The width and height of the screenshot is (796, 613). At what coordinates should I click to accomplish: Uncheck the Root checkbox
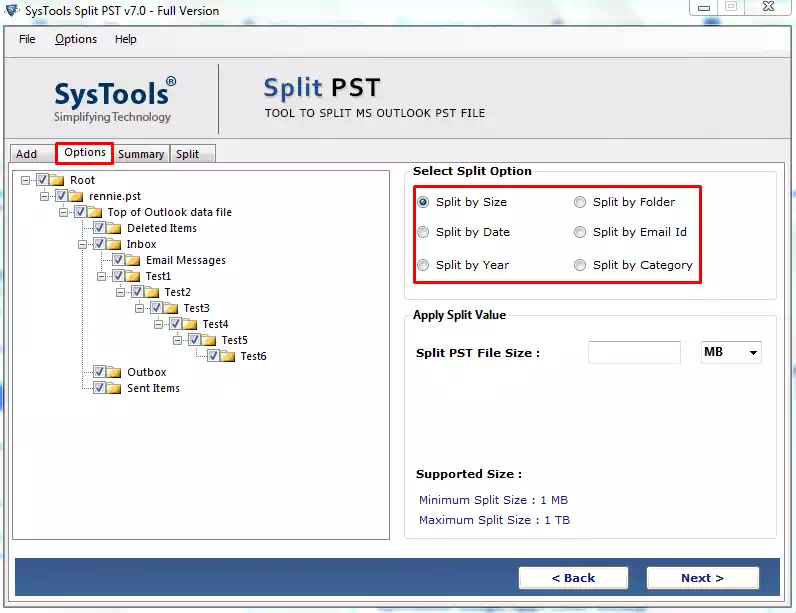pos(42,180)
